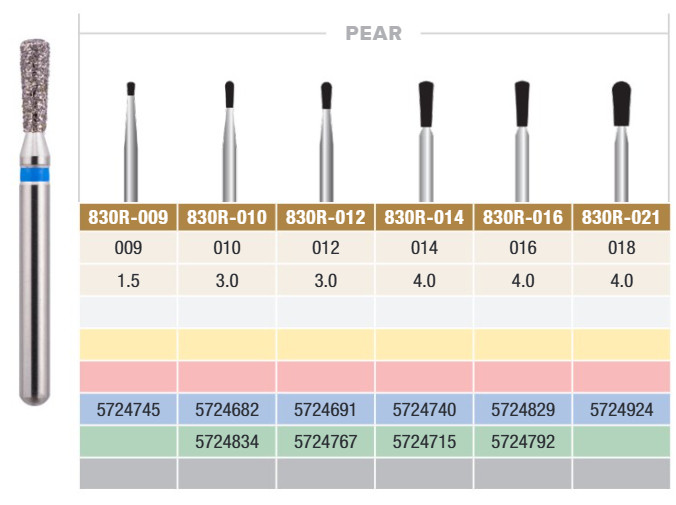Click green row part number 5724792
Screen dimensions: 676x505
point(523,442)
